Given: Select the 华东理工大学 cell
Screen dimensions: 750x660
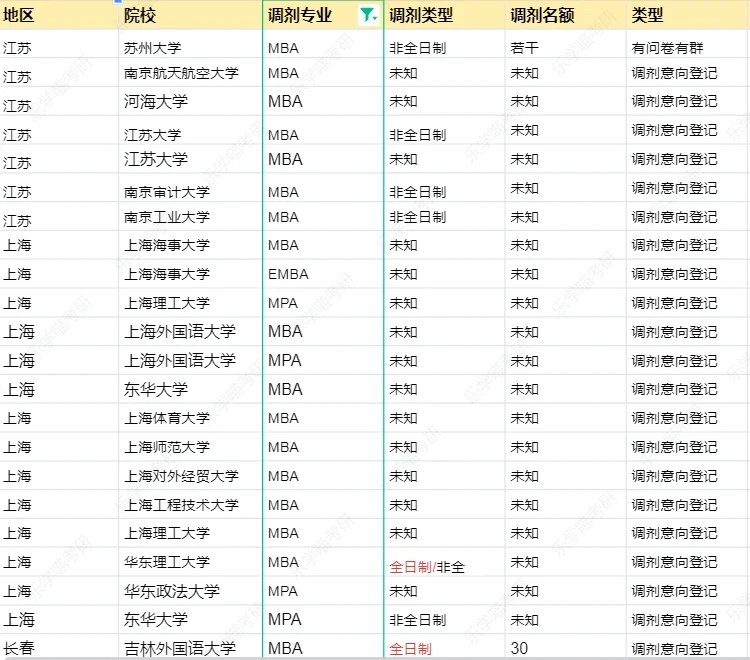Looking at the screenshot, I should (167, 562).
